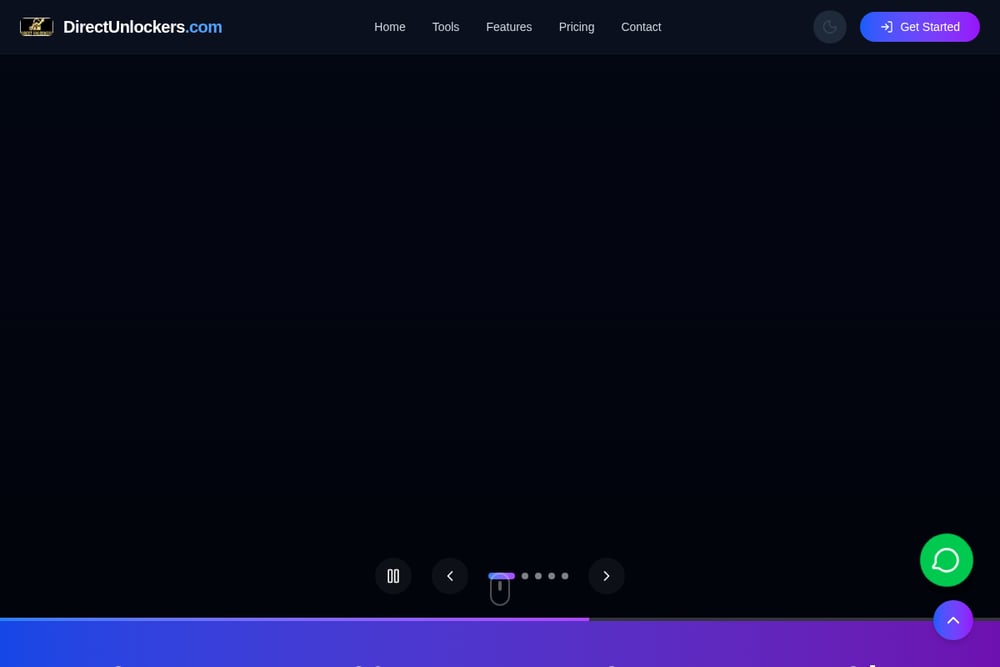Open the Home nav link
This screenshot has height=667, width=1000.
pos(390,27)
